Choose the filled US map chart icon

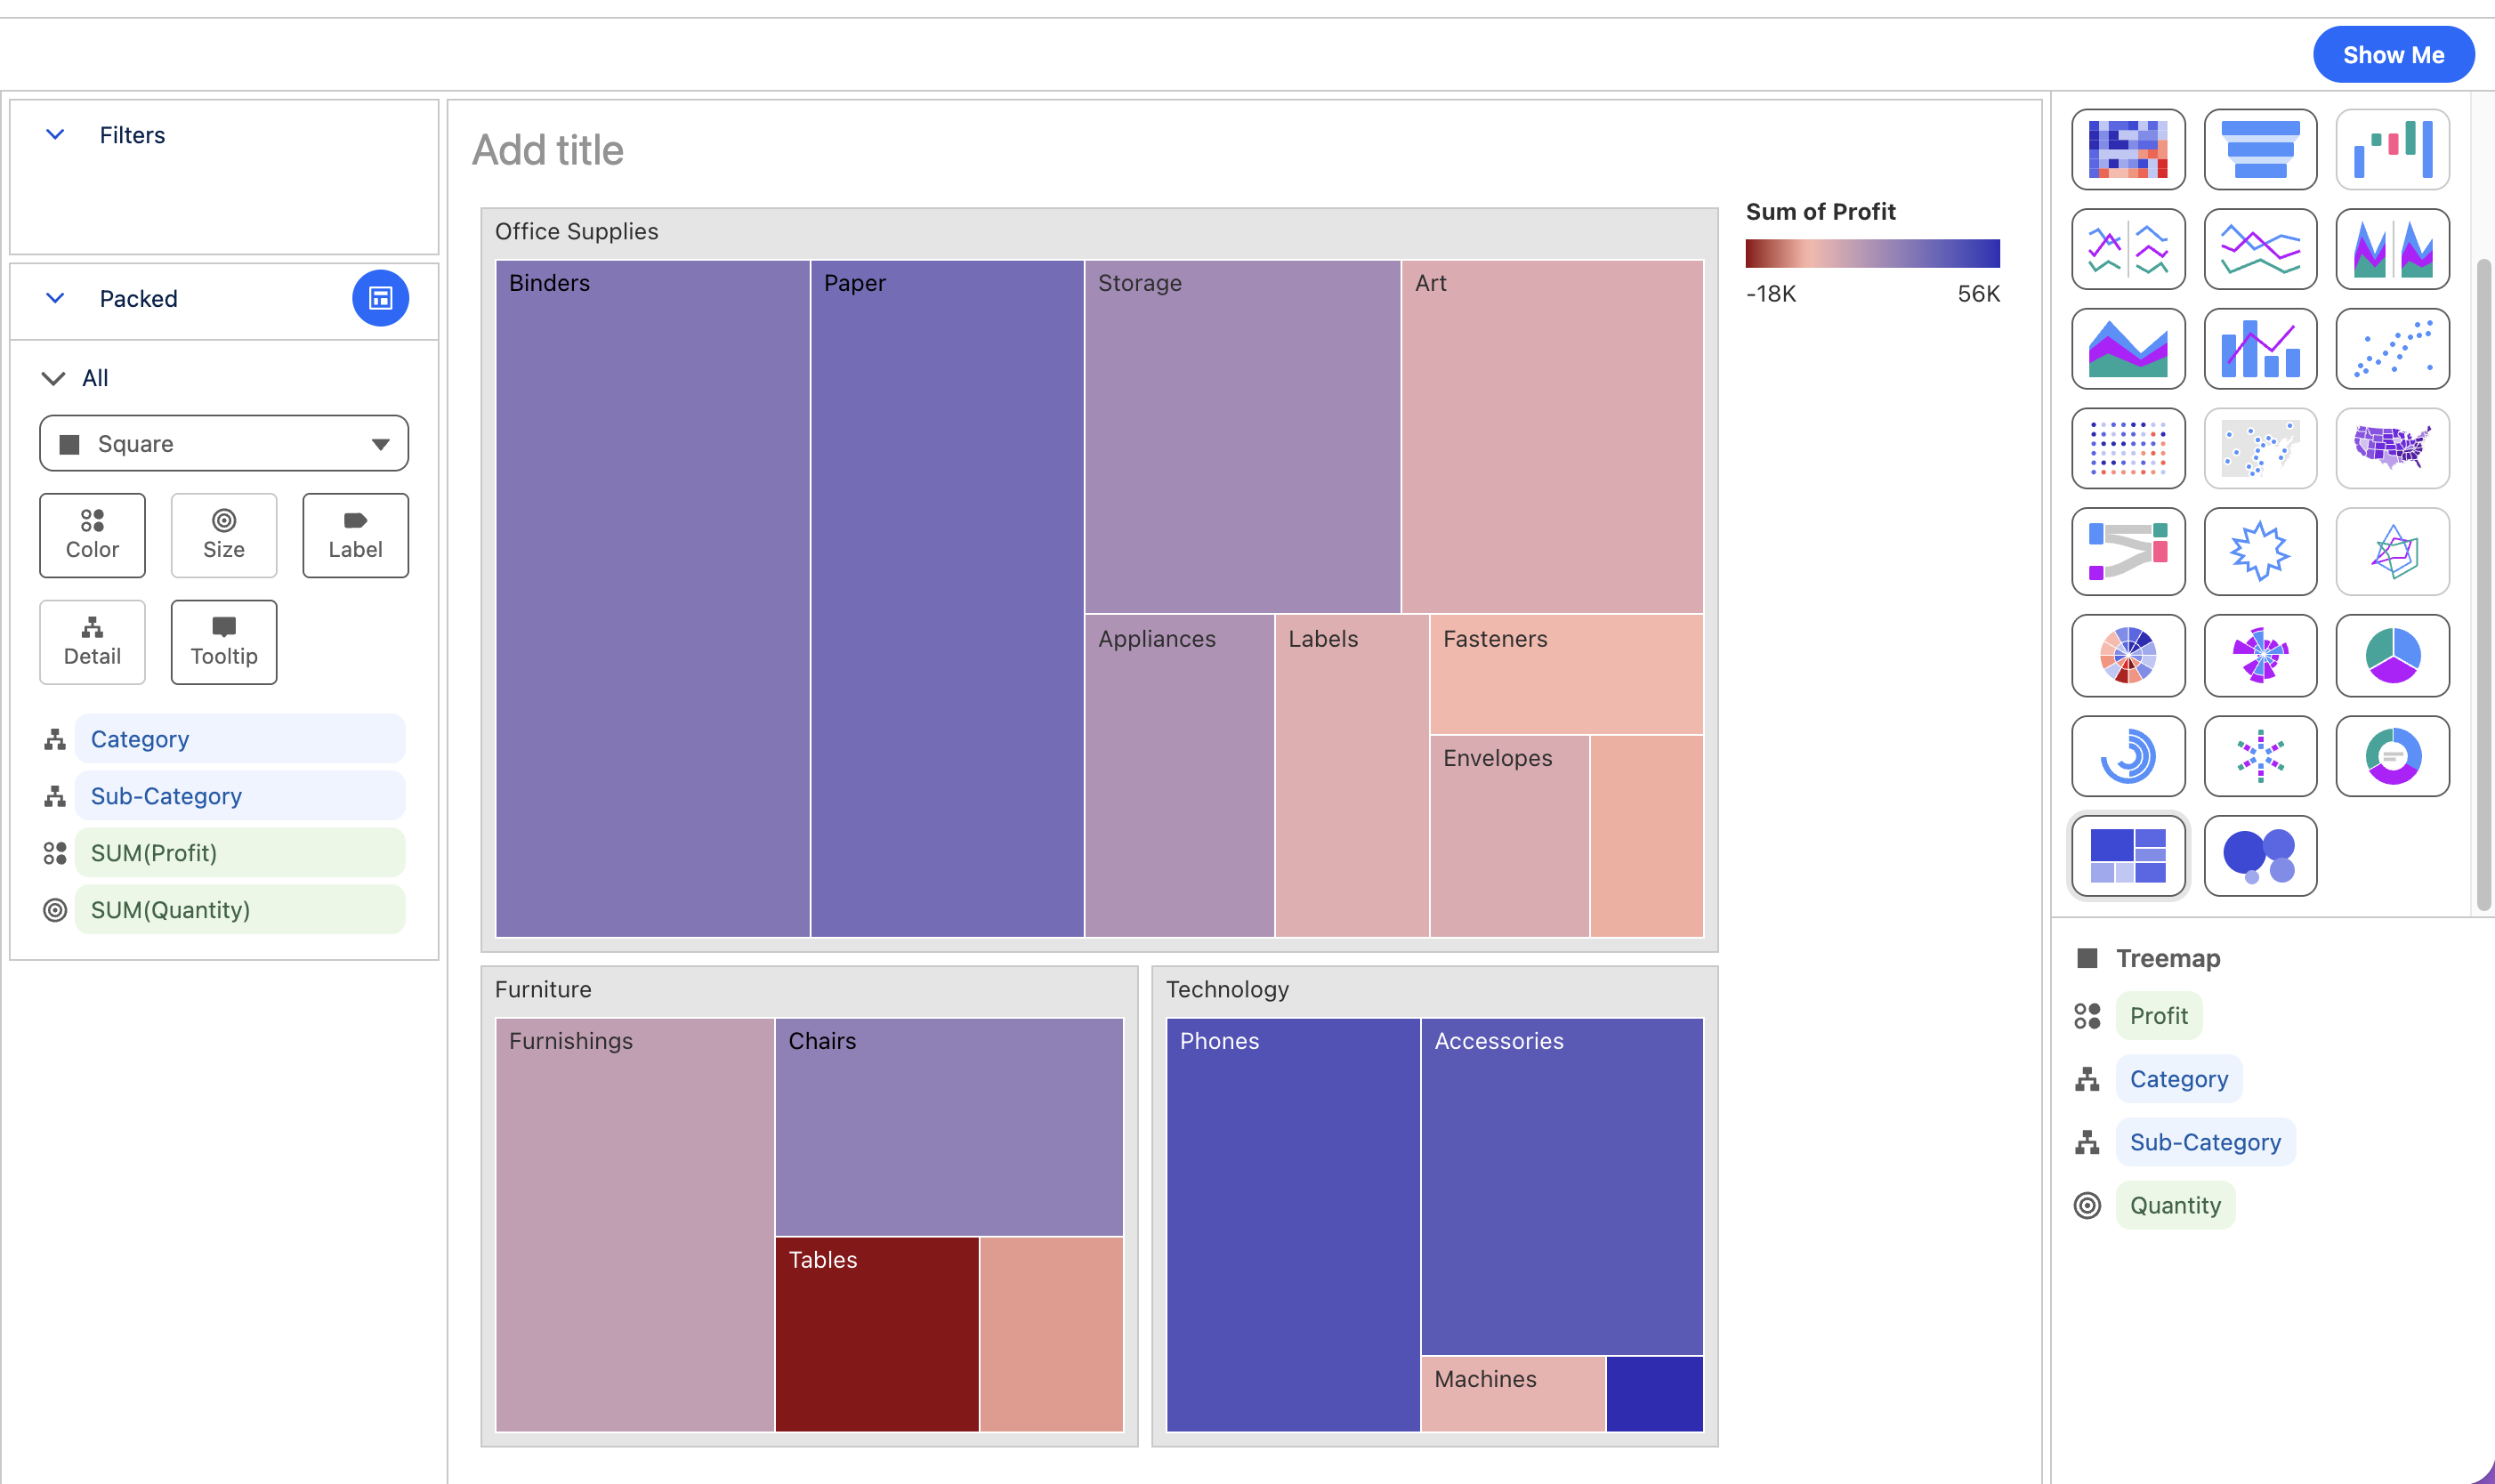(2392, 448)
